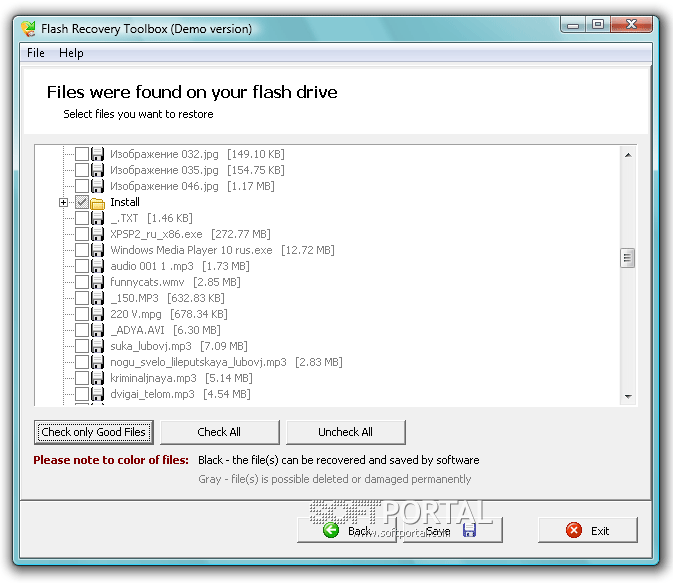Viewport: 673px width, 583px height.
Task: Select the dvigai_telom.mp3 file name
Action: [x=152, y=394]
